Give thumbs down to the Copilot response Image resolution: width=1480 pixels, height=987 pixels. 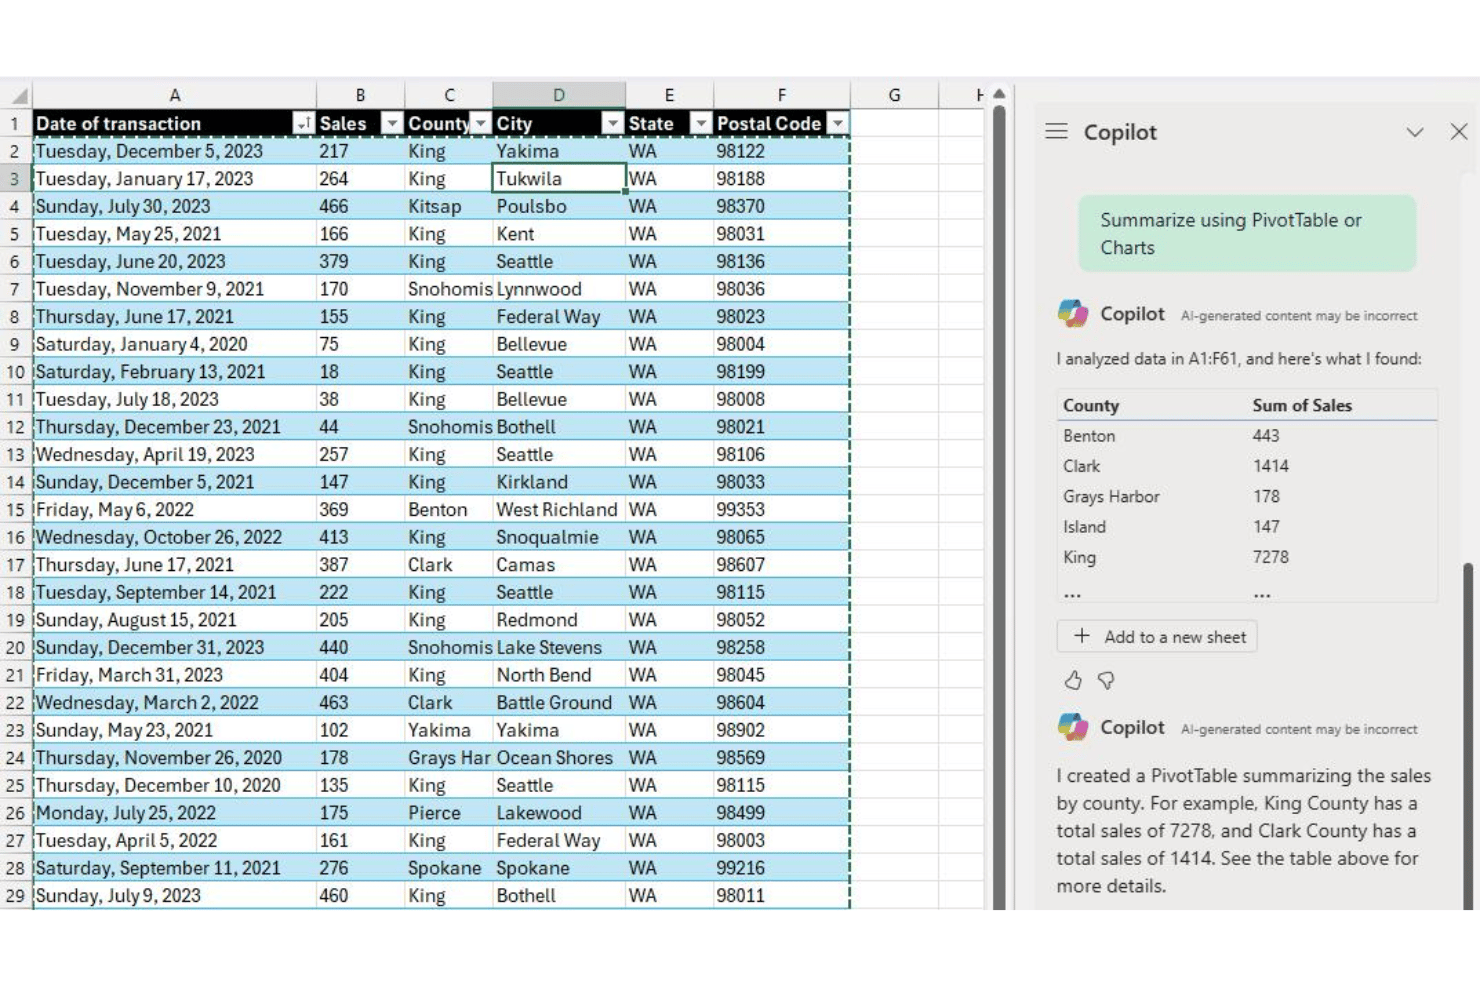pos(1106,680)
